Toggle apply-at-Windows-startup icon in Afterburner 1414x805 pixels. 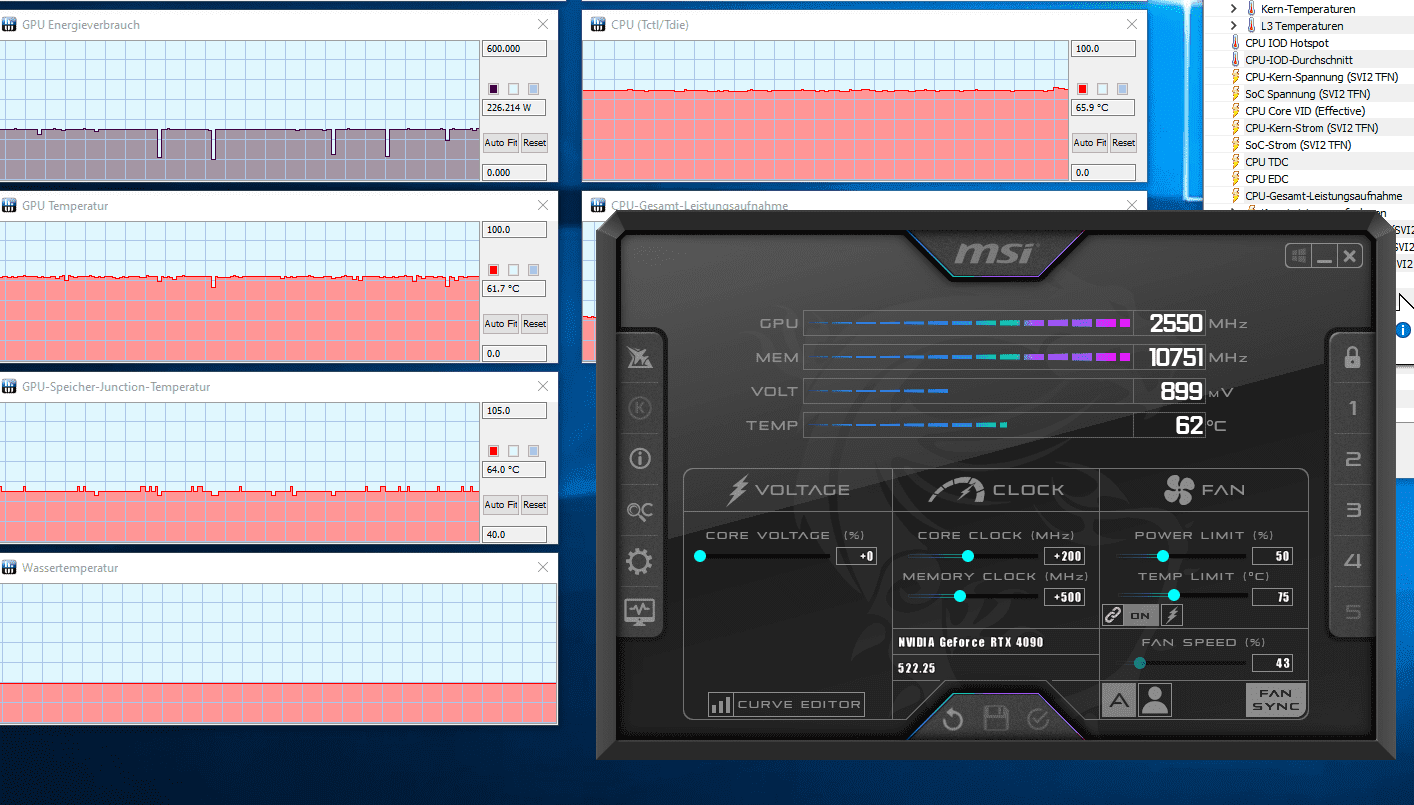(x=1298, y=257)
